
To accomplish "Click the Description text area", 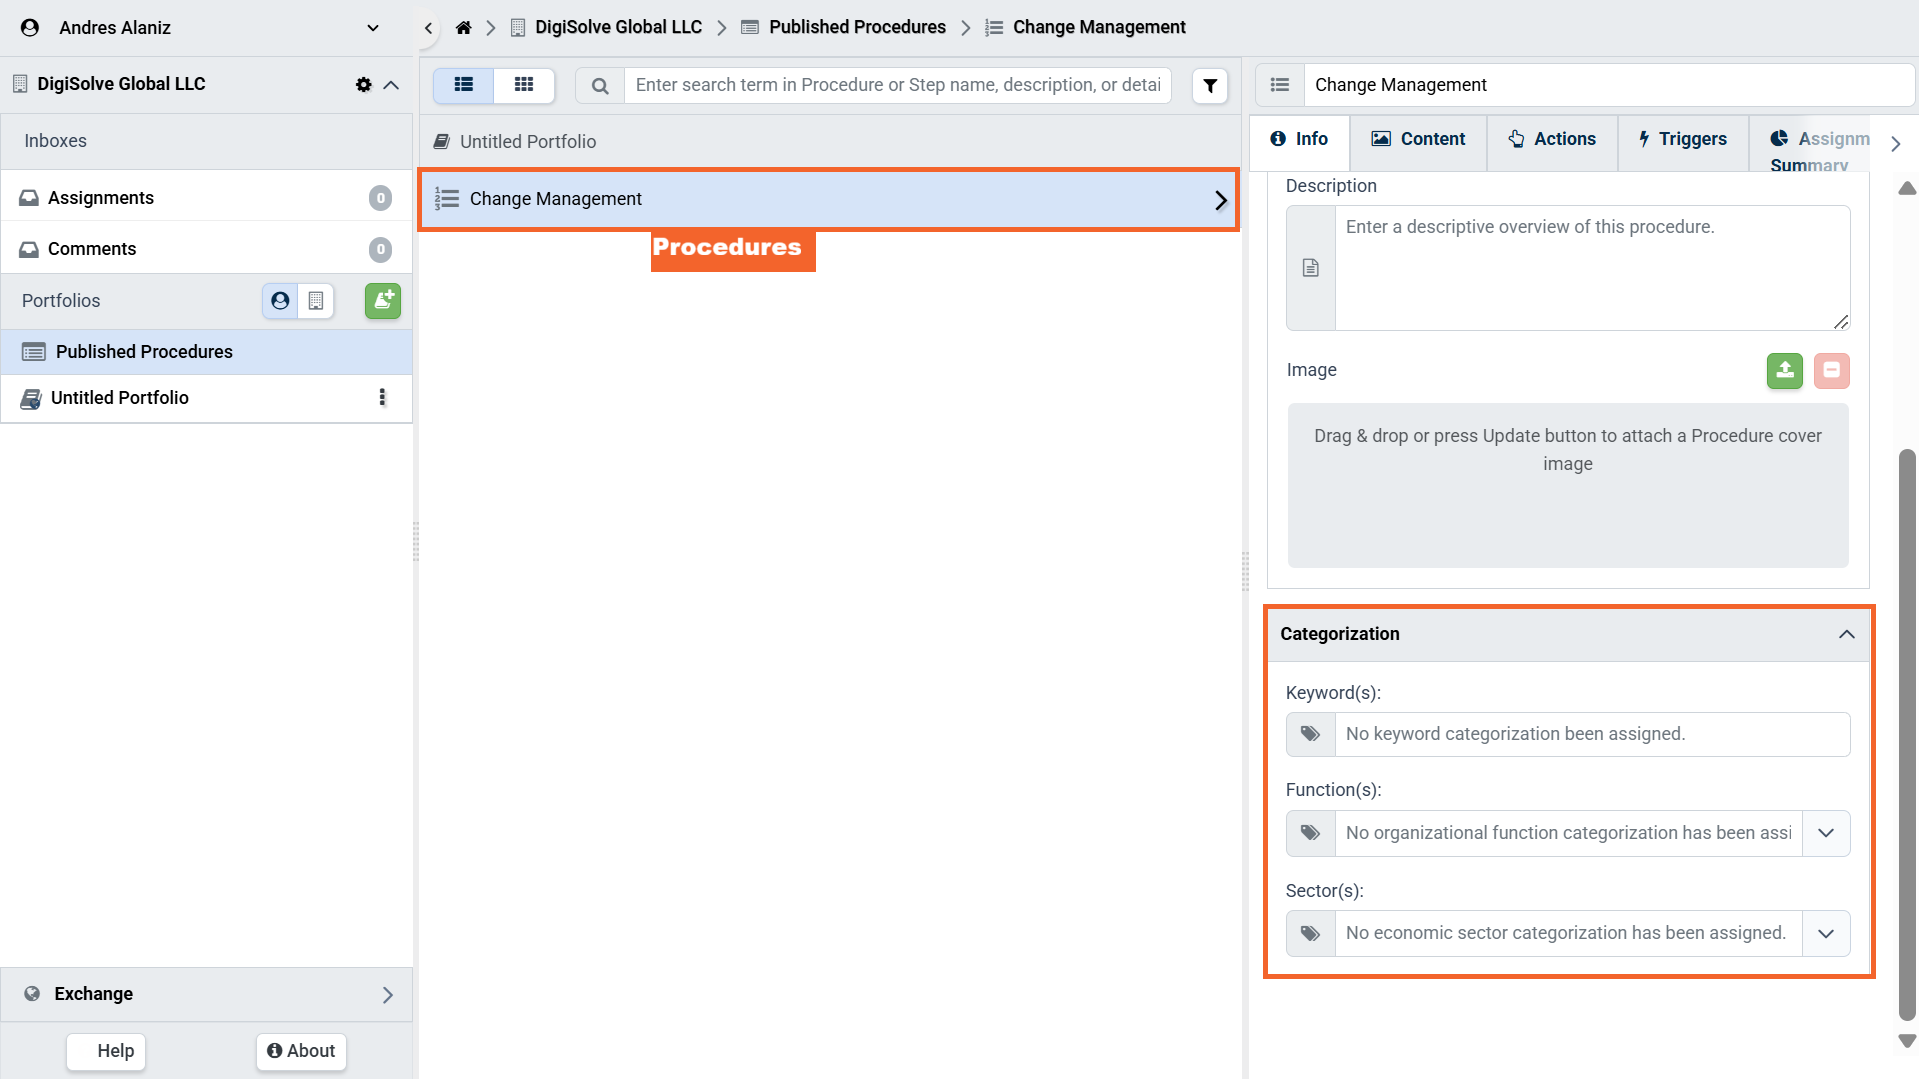I will [1591, 268].
